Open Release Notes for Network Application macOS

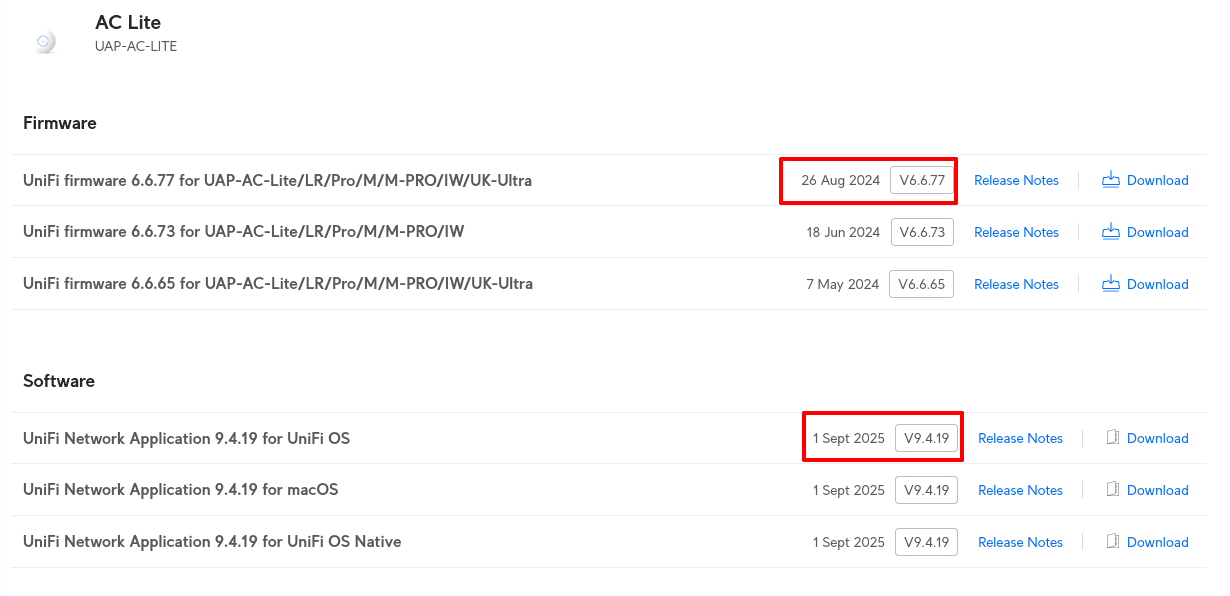1020,490
